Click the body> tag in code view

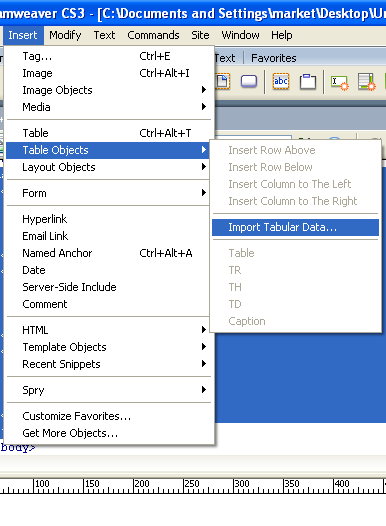point(18,448)
